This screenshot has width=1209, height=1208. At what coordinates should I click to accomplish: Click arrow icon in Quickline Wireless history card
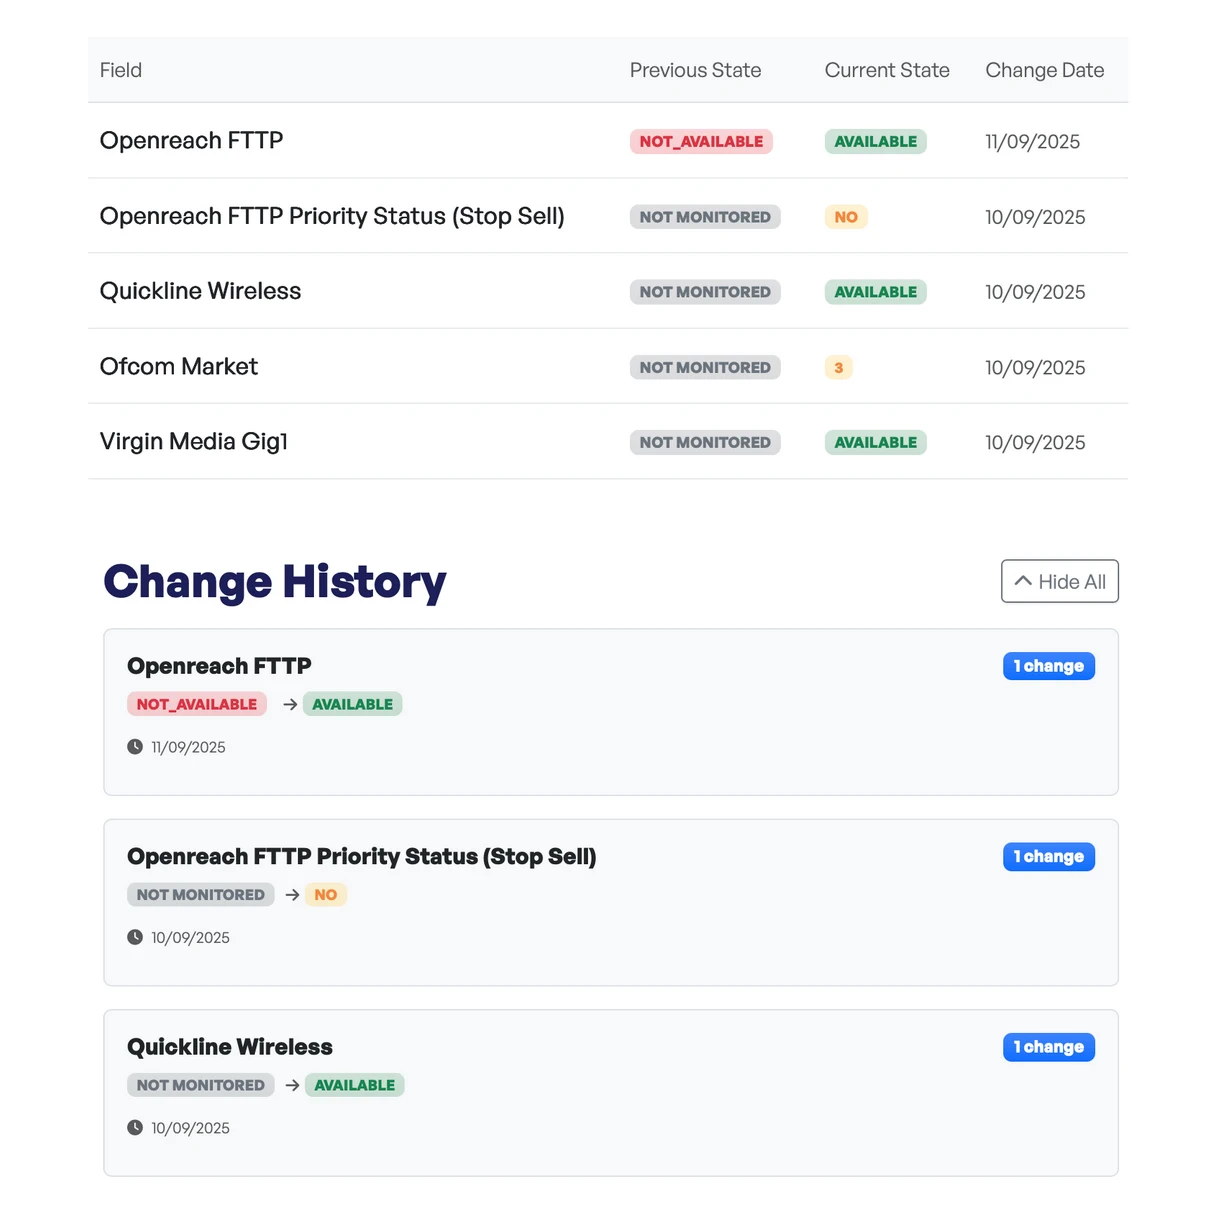[x=292, y=1085]
